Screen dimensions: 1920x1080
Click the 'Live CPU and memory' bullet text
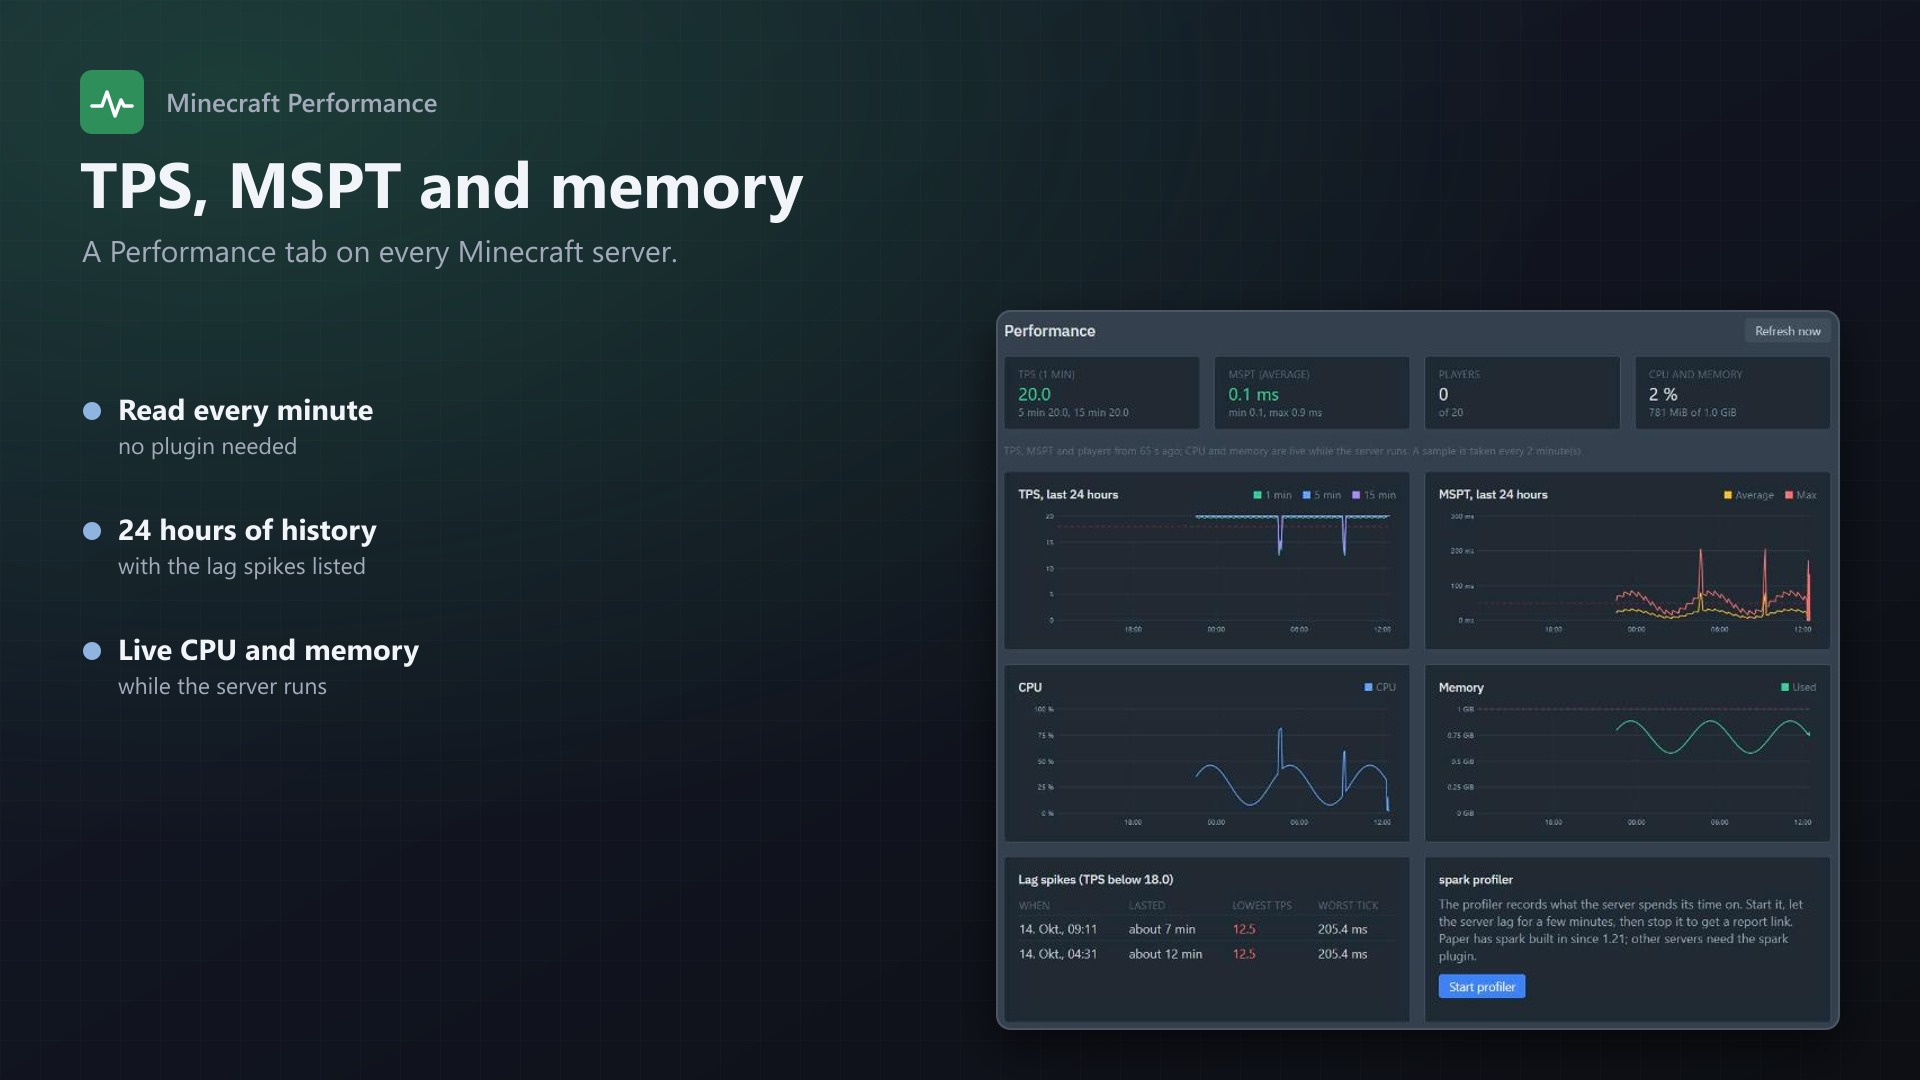coord(268,650)
